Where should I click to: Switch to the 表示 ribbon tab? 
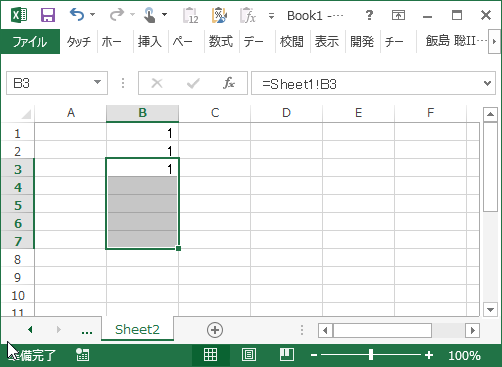(327, 42)
